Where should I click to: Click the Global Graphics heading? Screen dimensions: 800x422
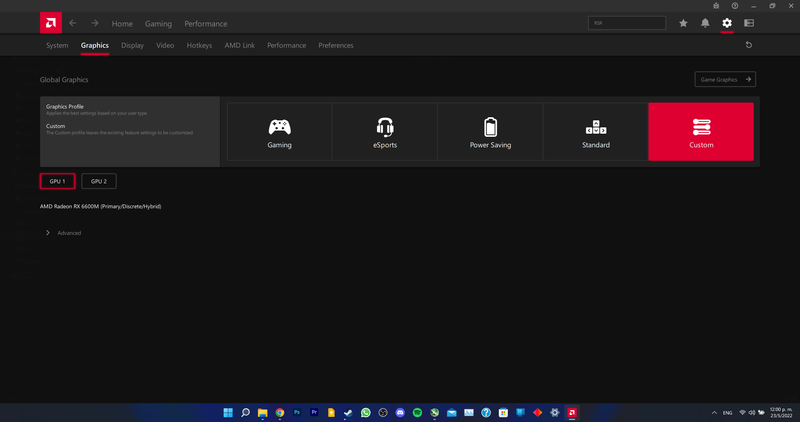(64, 80)
